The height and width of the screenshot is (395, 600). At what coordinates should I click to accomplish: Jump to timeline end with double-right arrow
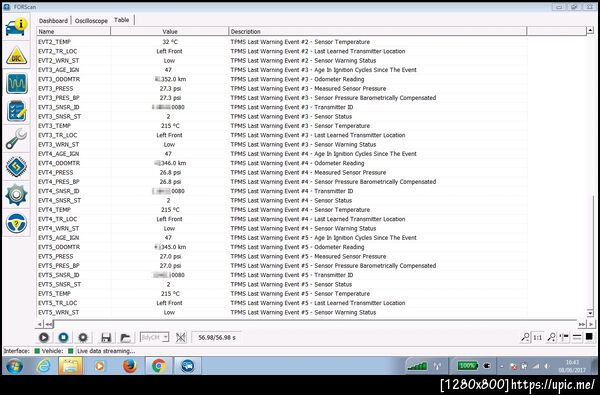[x=582, y=324]
